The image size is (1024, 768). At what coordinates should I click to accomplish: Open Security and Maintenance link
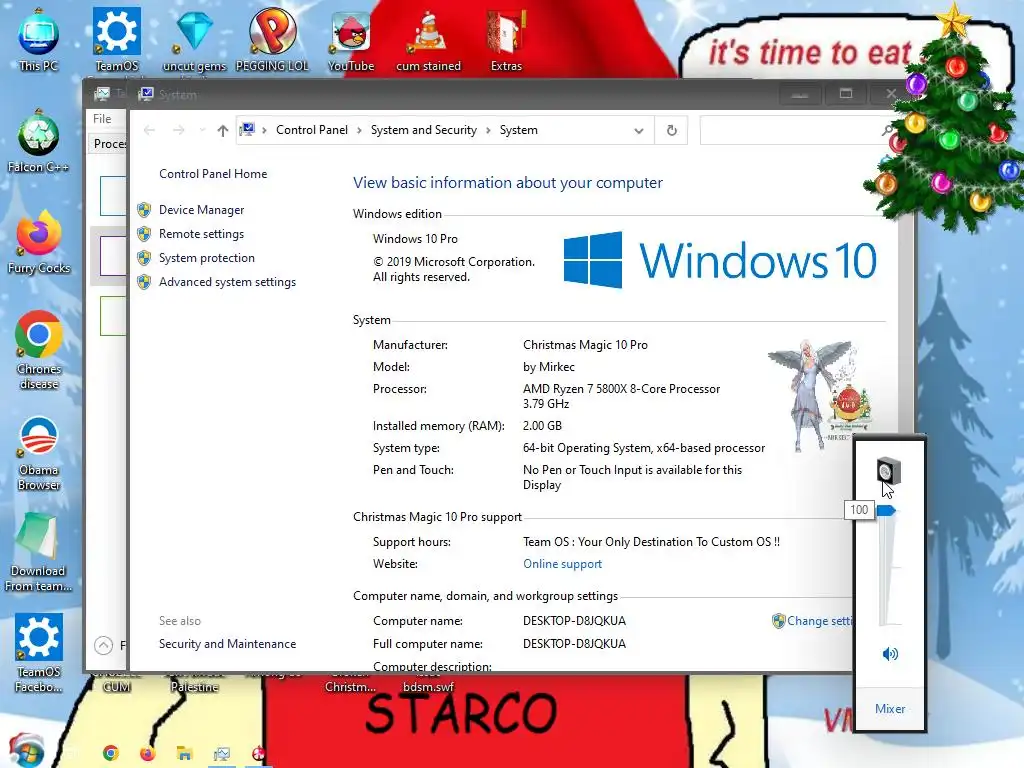[x=227, y=644]
